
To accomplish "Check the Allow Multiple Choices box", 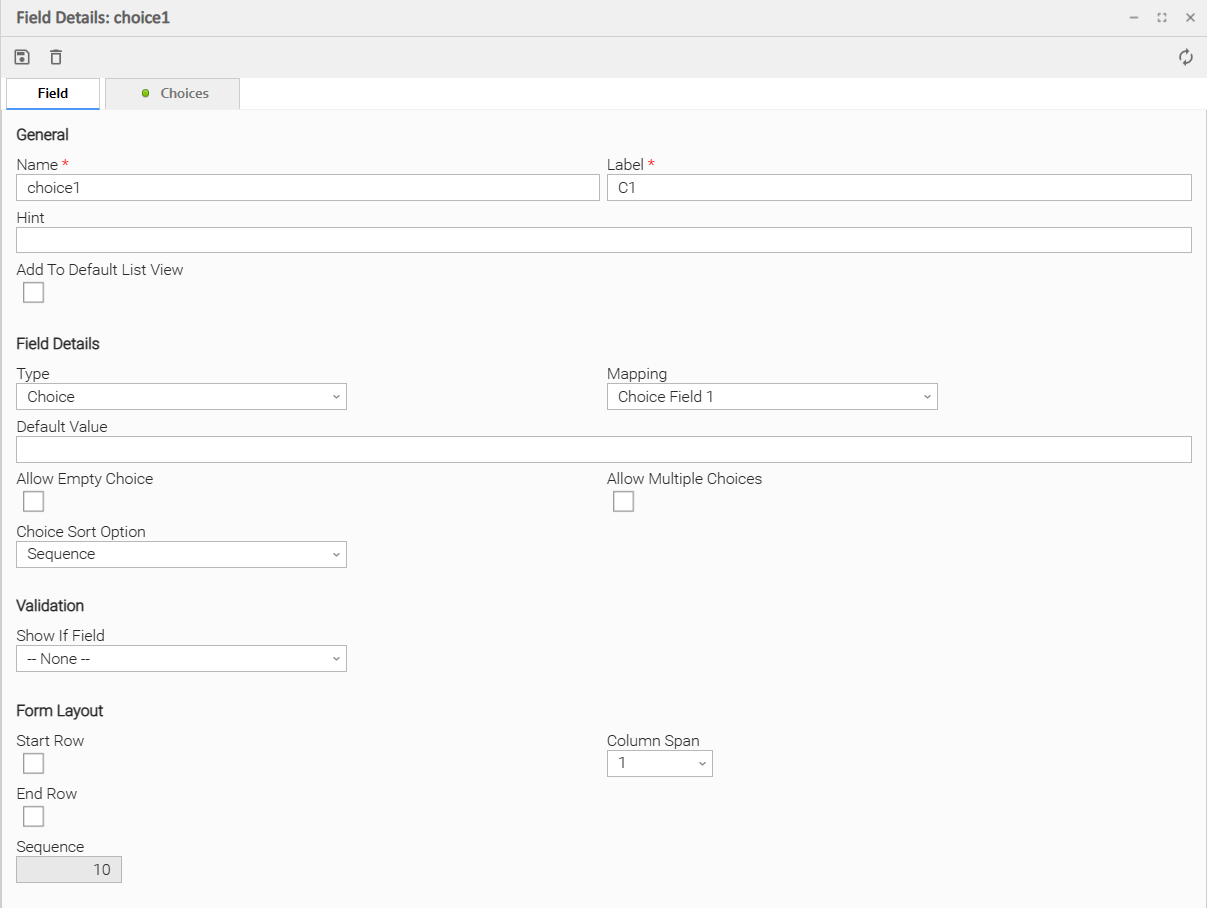I will (x=624, y=501).
